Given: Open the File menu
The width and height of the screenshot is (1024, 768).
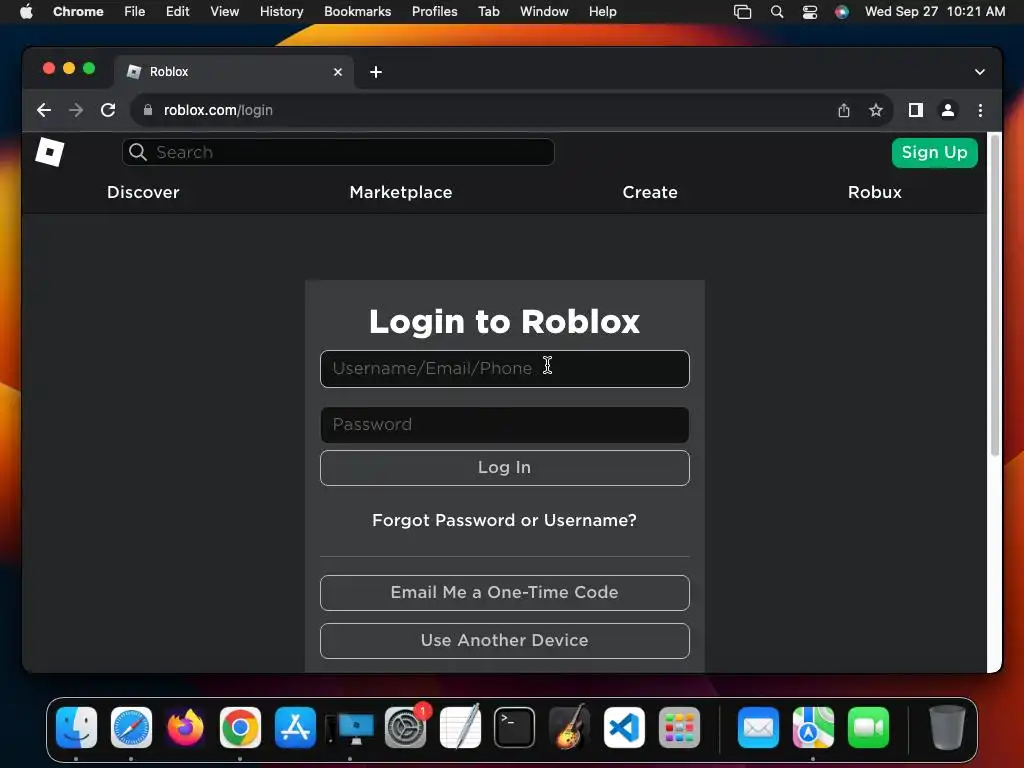Looking at the screenshot, I should click(x=135, y=12).
